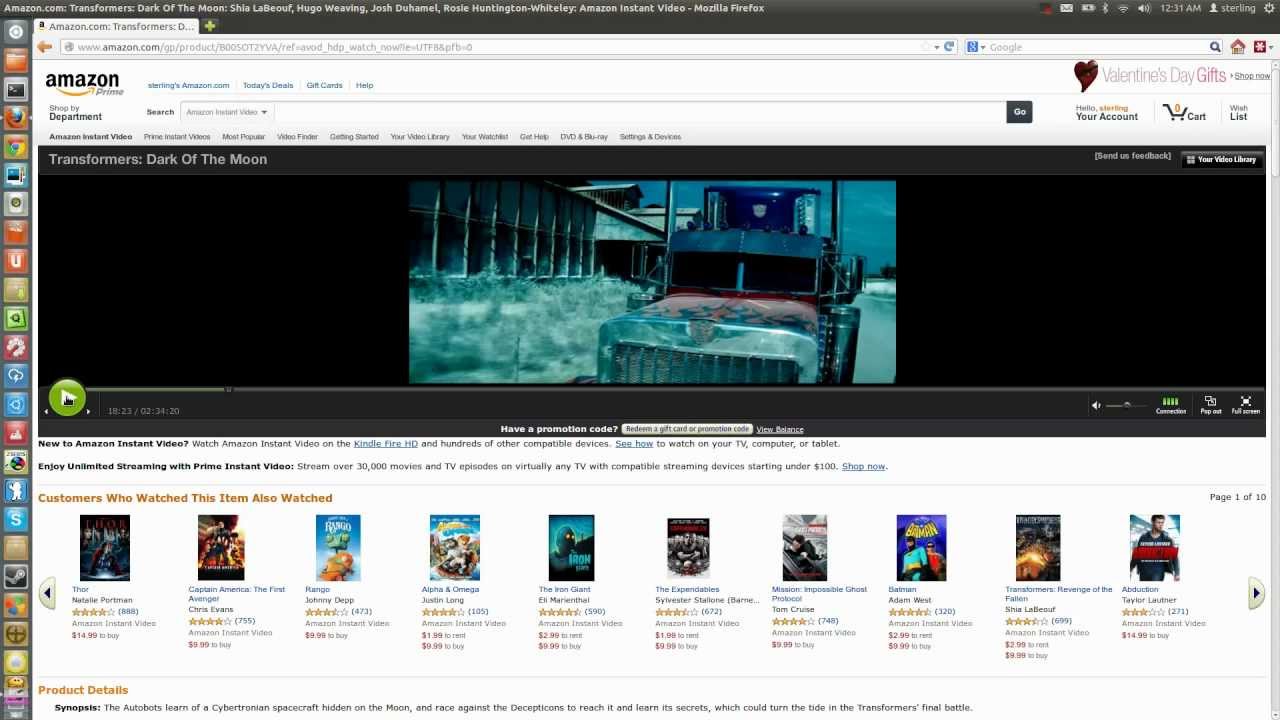The width and height of the screenshot is (1280, 720).
Task: Open the View Balance link
Action: [x=780, y=429]
